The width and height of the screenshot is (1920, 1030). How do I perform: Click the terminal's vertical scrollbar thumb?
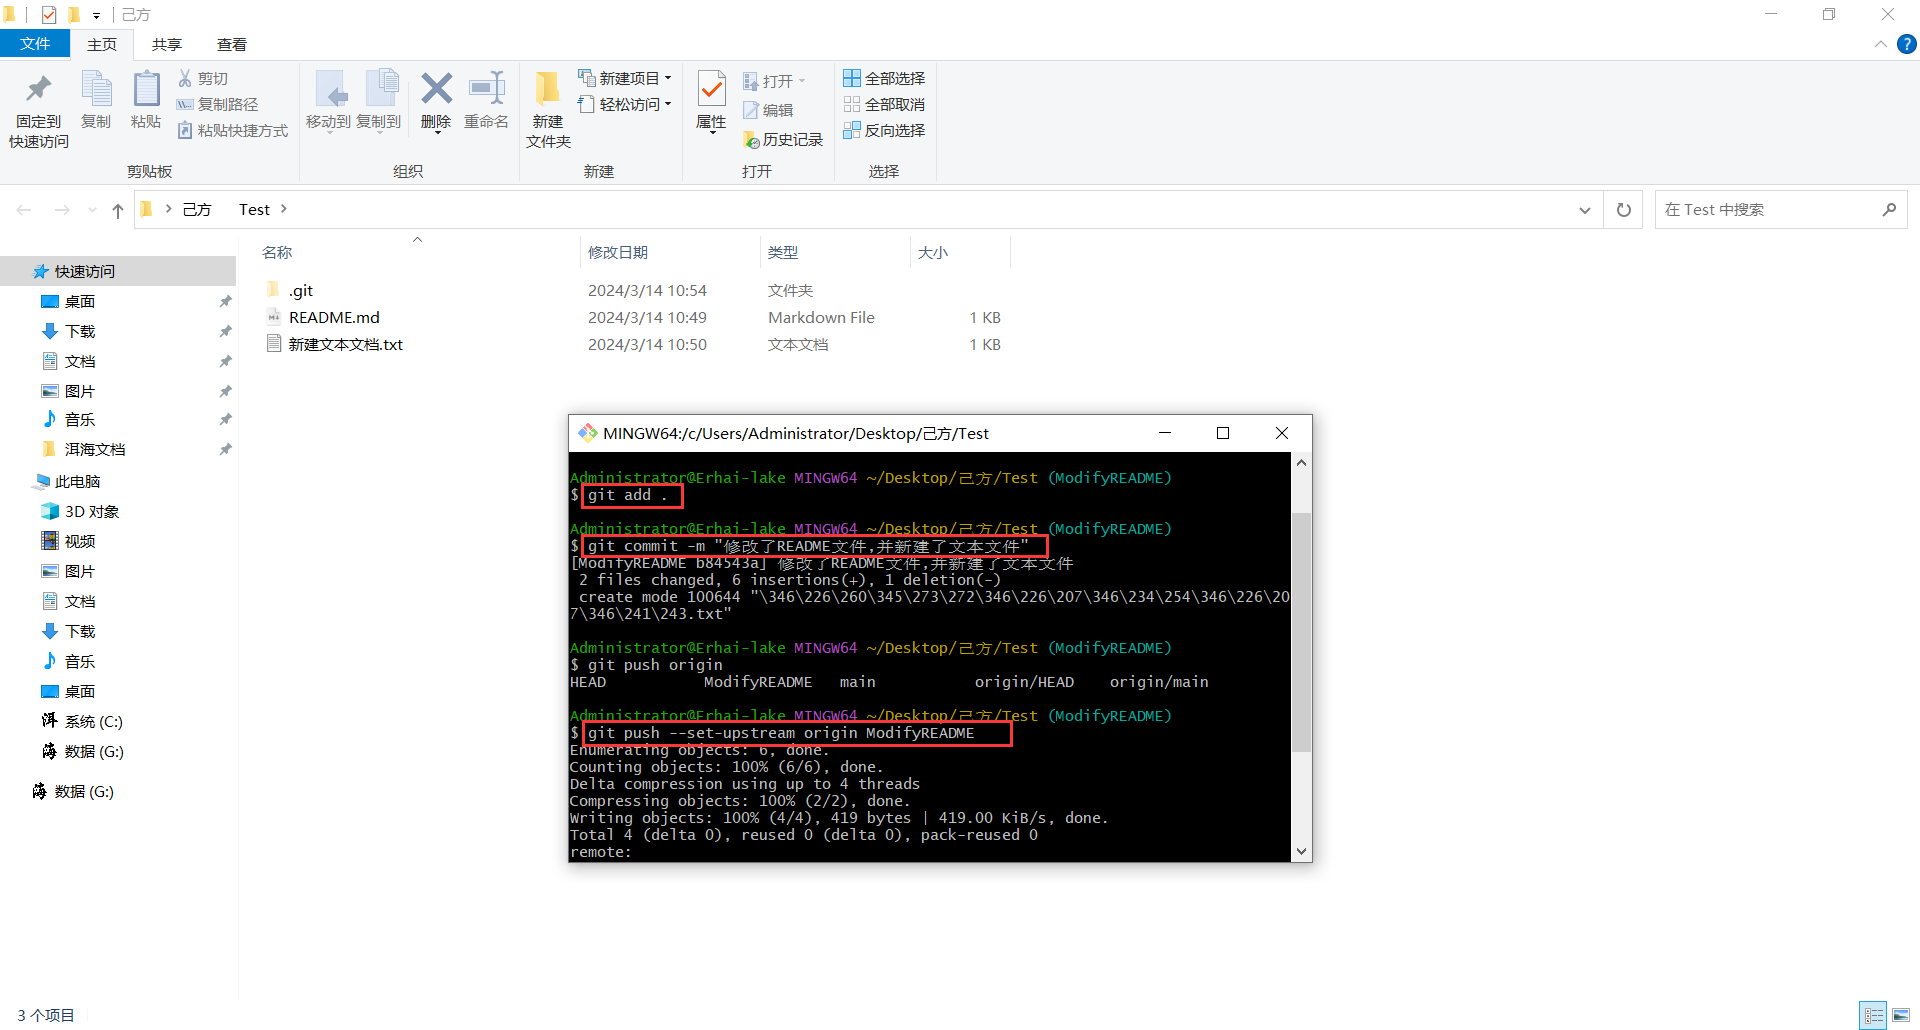1301,630
